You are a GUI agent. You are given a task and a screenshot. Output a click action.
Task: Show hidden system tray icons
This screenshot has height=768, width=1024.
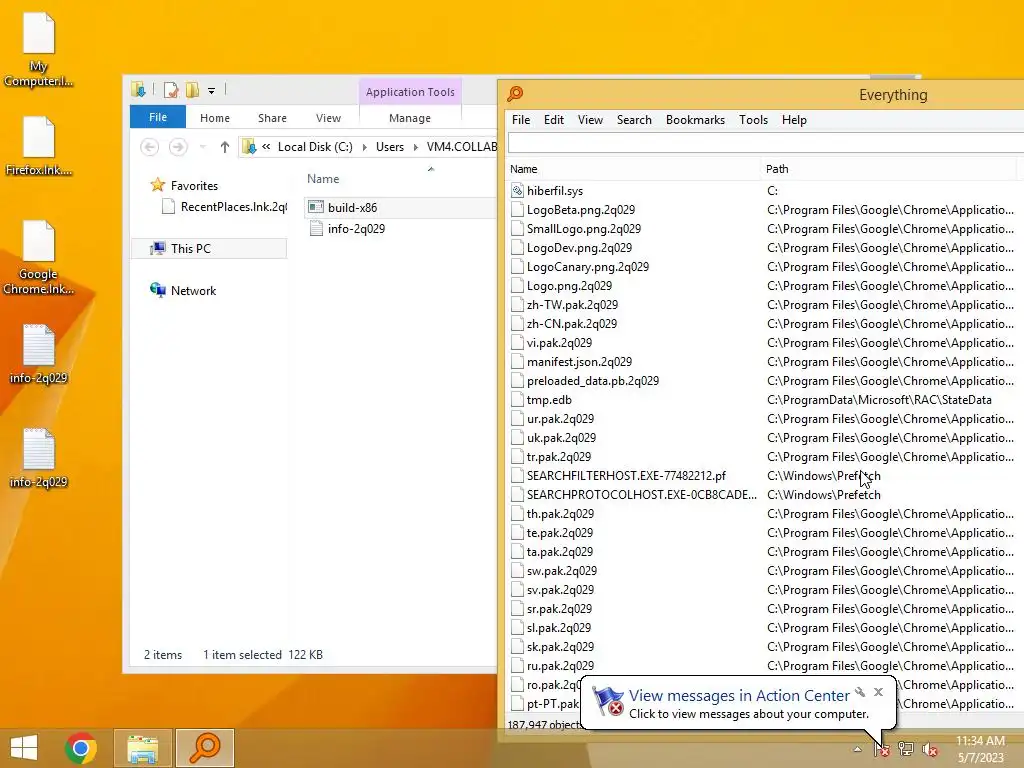point(857,749)
